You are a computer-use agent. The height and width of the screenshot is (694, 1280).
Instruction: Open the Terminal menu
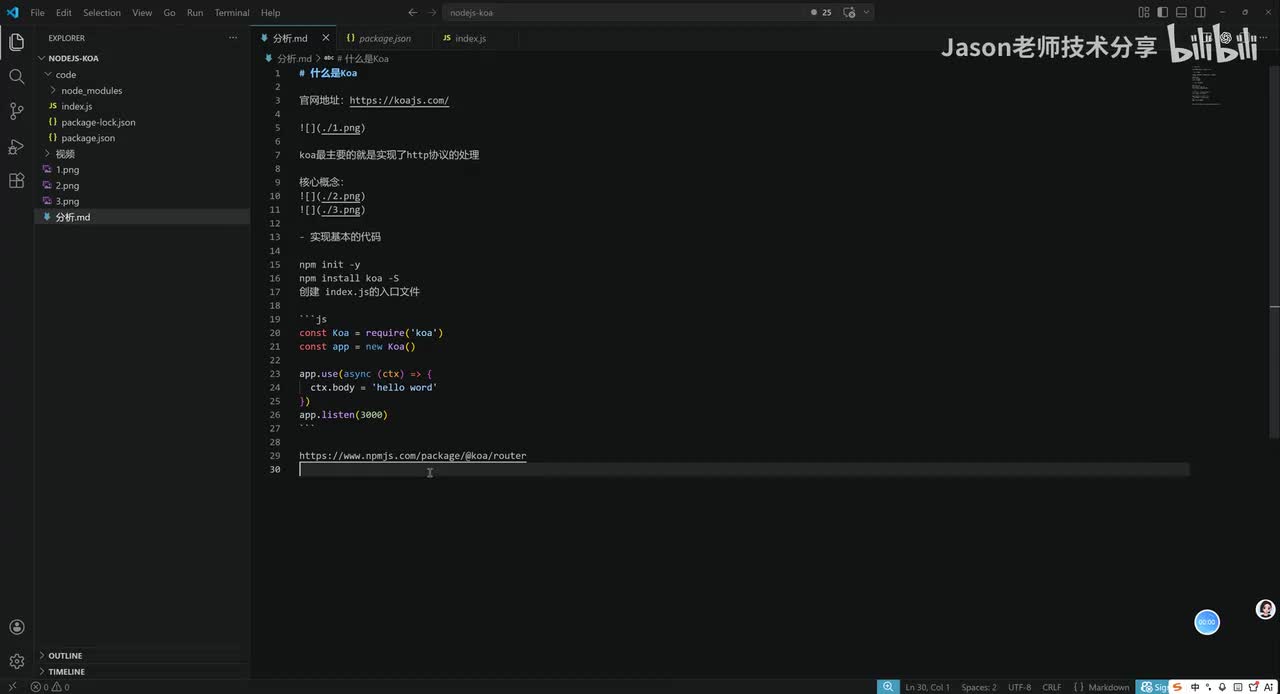(x=232, y=13)
